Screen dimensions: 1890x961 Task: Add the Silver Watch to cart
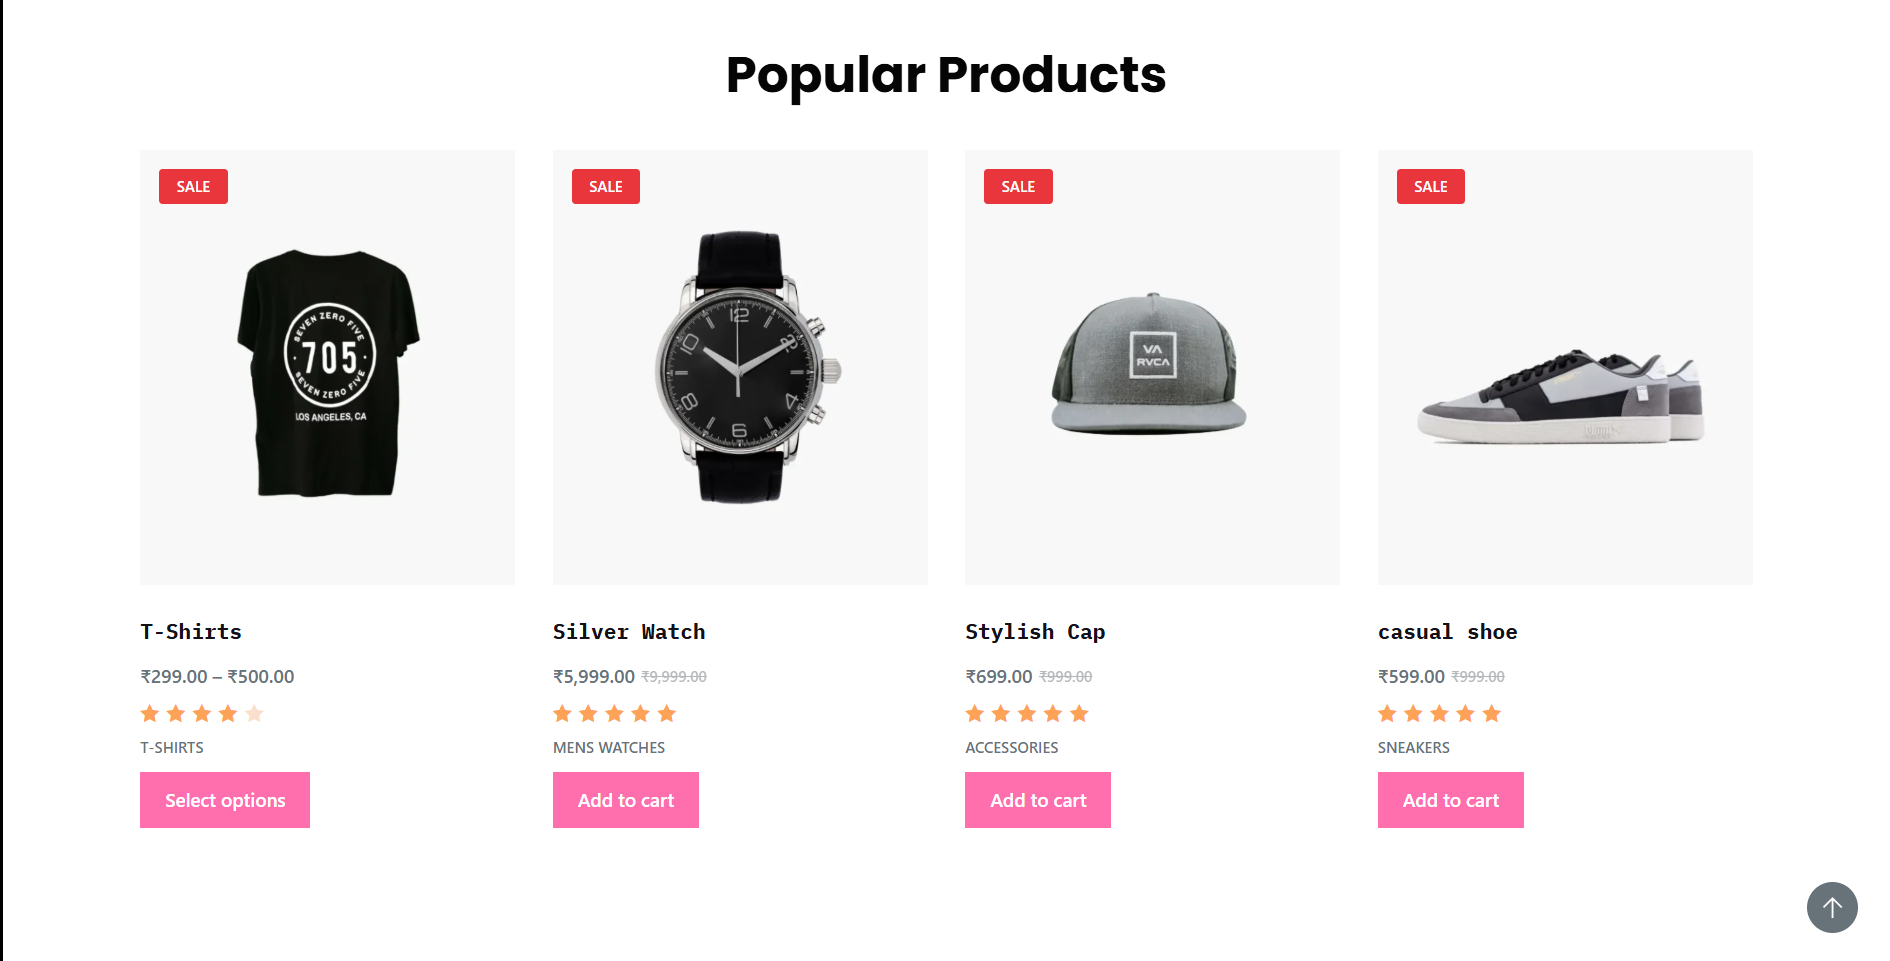(625, 800)
